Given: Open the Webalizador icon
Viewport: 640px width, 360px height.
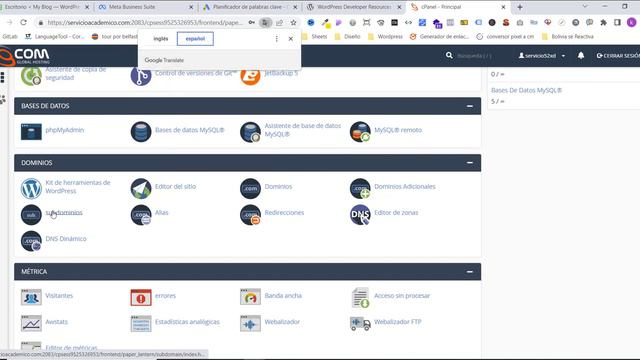Looking at the screenshot, I should (250, 323).
